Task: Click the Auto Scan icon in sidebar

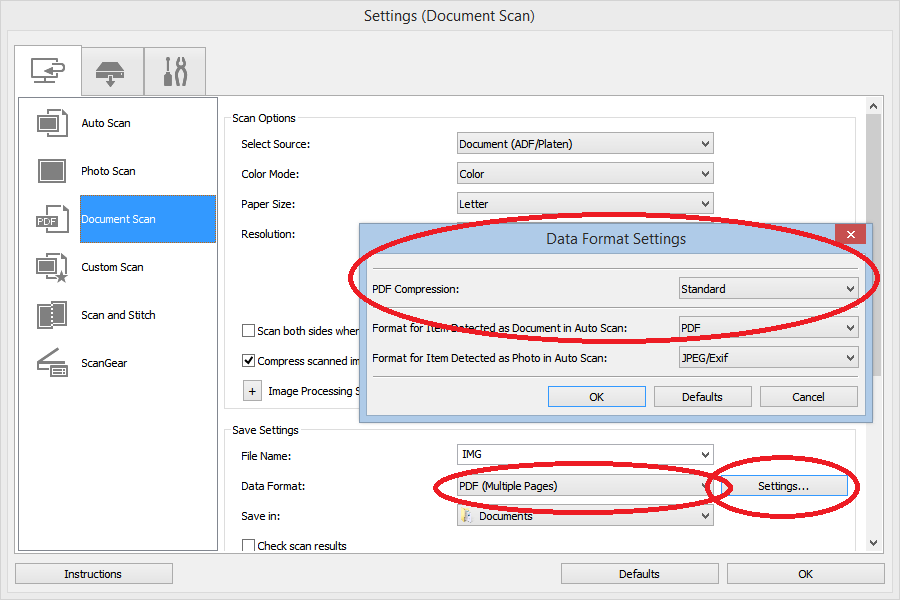Action: pyautogui.click(x=52, y=123)
